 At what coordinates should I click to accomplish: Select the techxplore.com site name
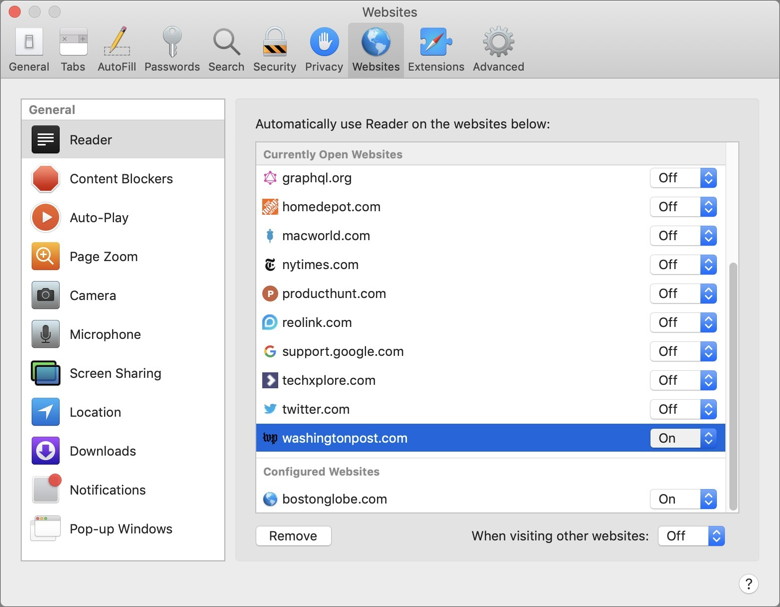click(328, 380)
